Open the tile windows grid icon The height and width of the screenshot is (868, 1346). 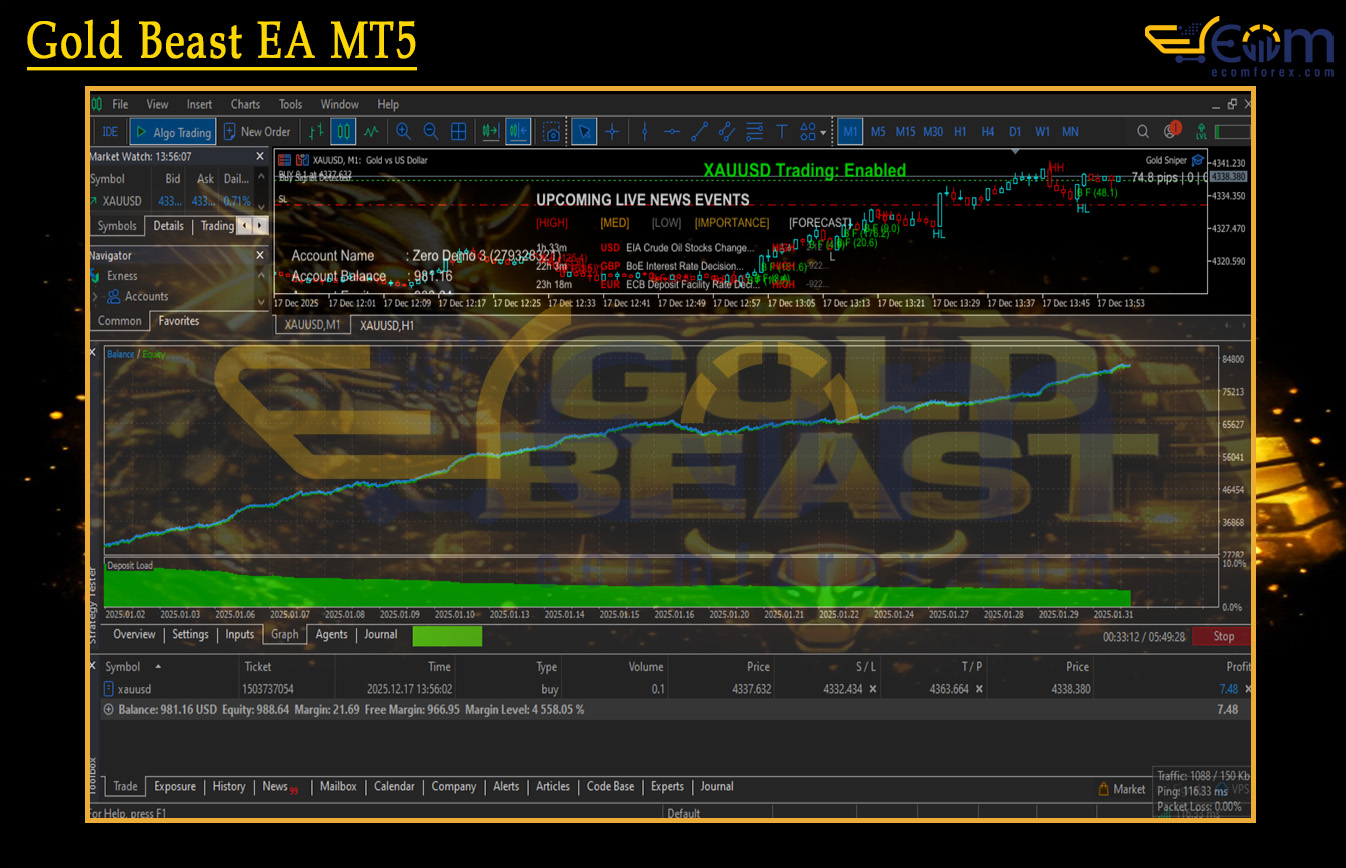459,131
